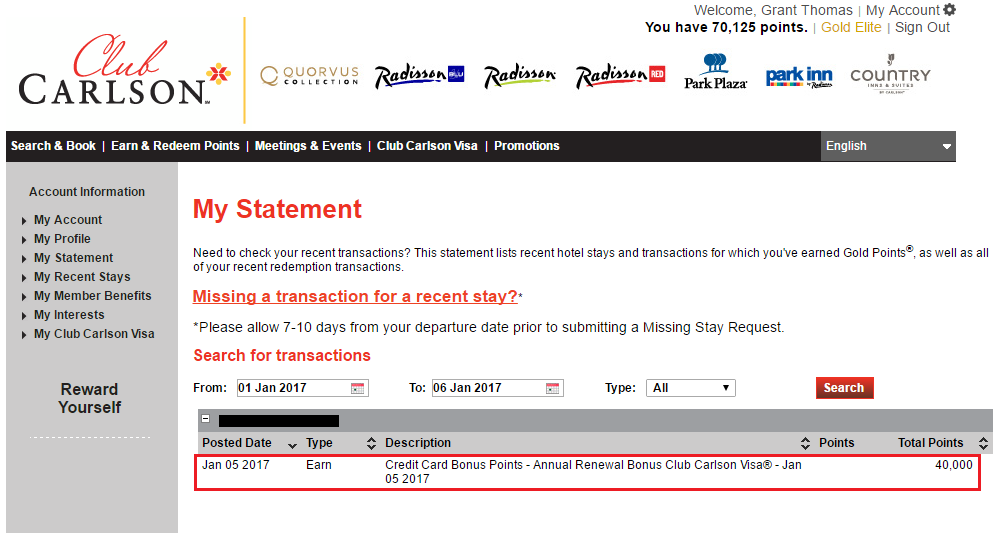Open the Search & Book menu
Viewport: 998px width, 533px height.
(53, 146)
